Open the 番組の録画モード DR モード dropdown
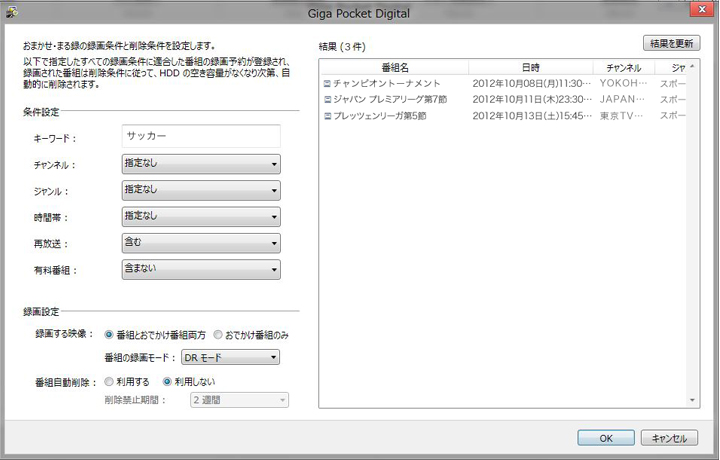This screenshot has height=460, width=720. tap(230, 357)
